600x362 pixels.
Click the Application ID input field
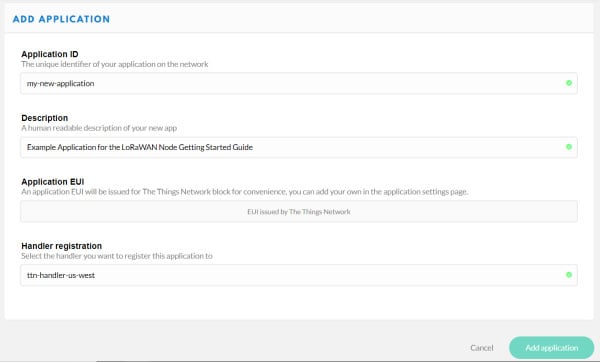pos(299,83)
